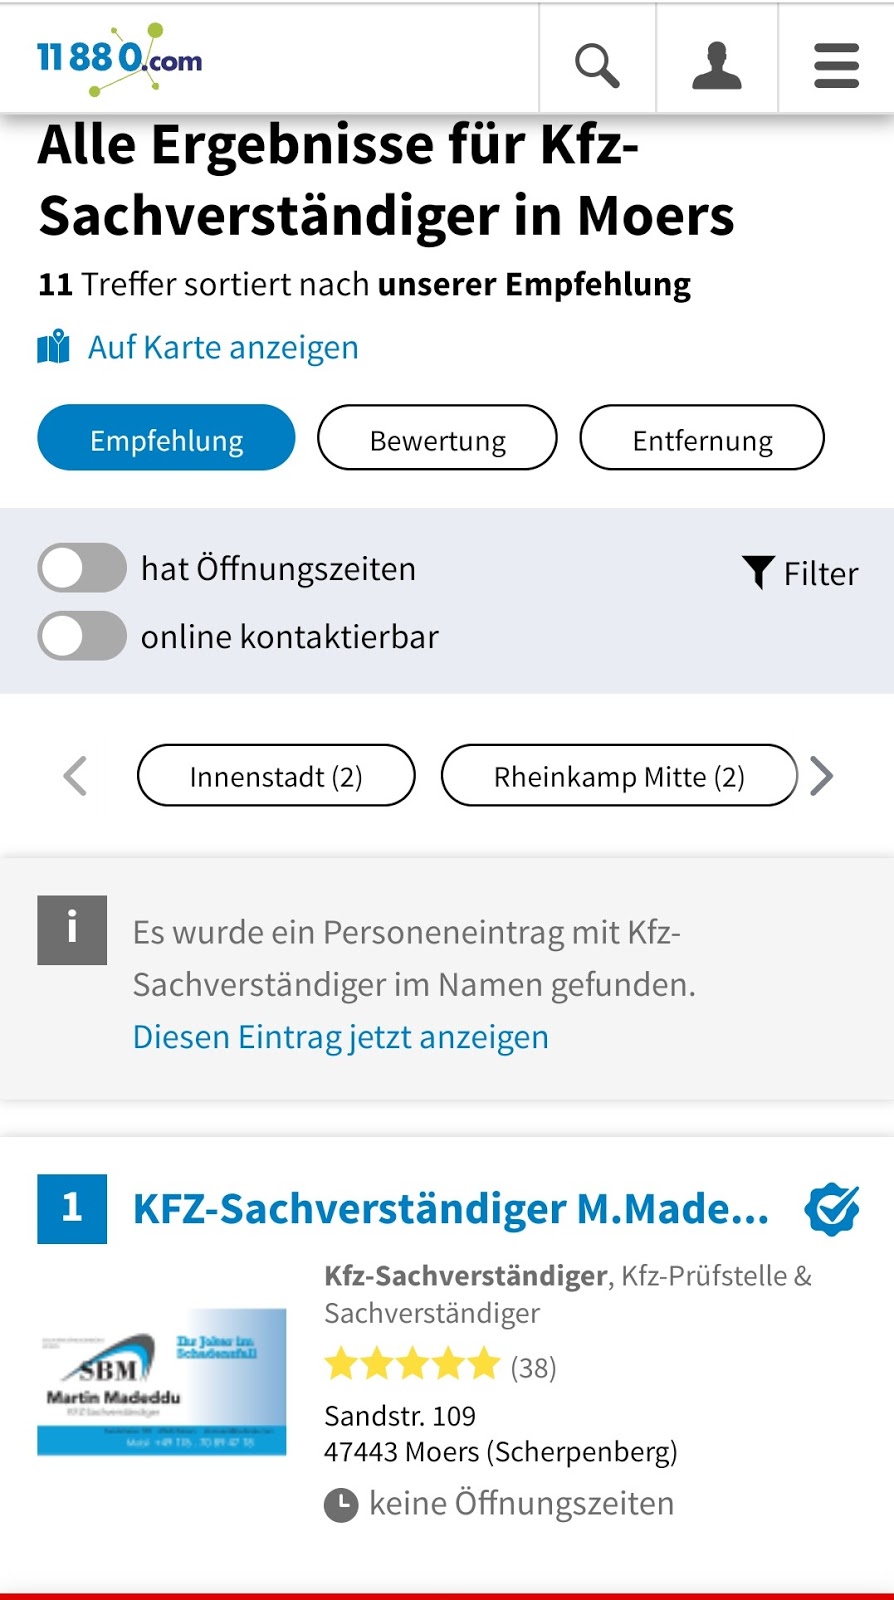Filter by Innenstadt (2) district
Viewport: 894px width, 1600px height.
click(276, 776)
